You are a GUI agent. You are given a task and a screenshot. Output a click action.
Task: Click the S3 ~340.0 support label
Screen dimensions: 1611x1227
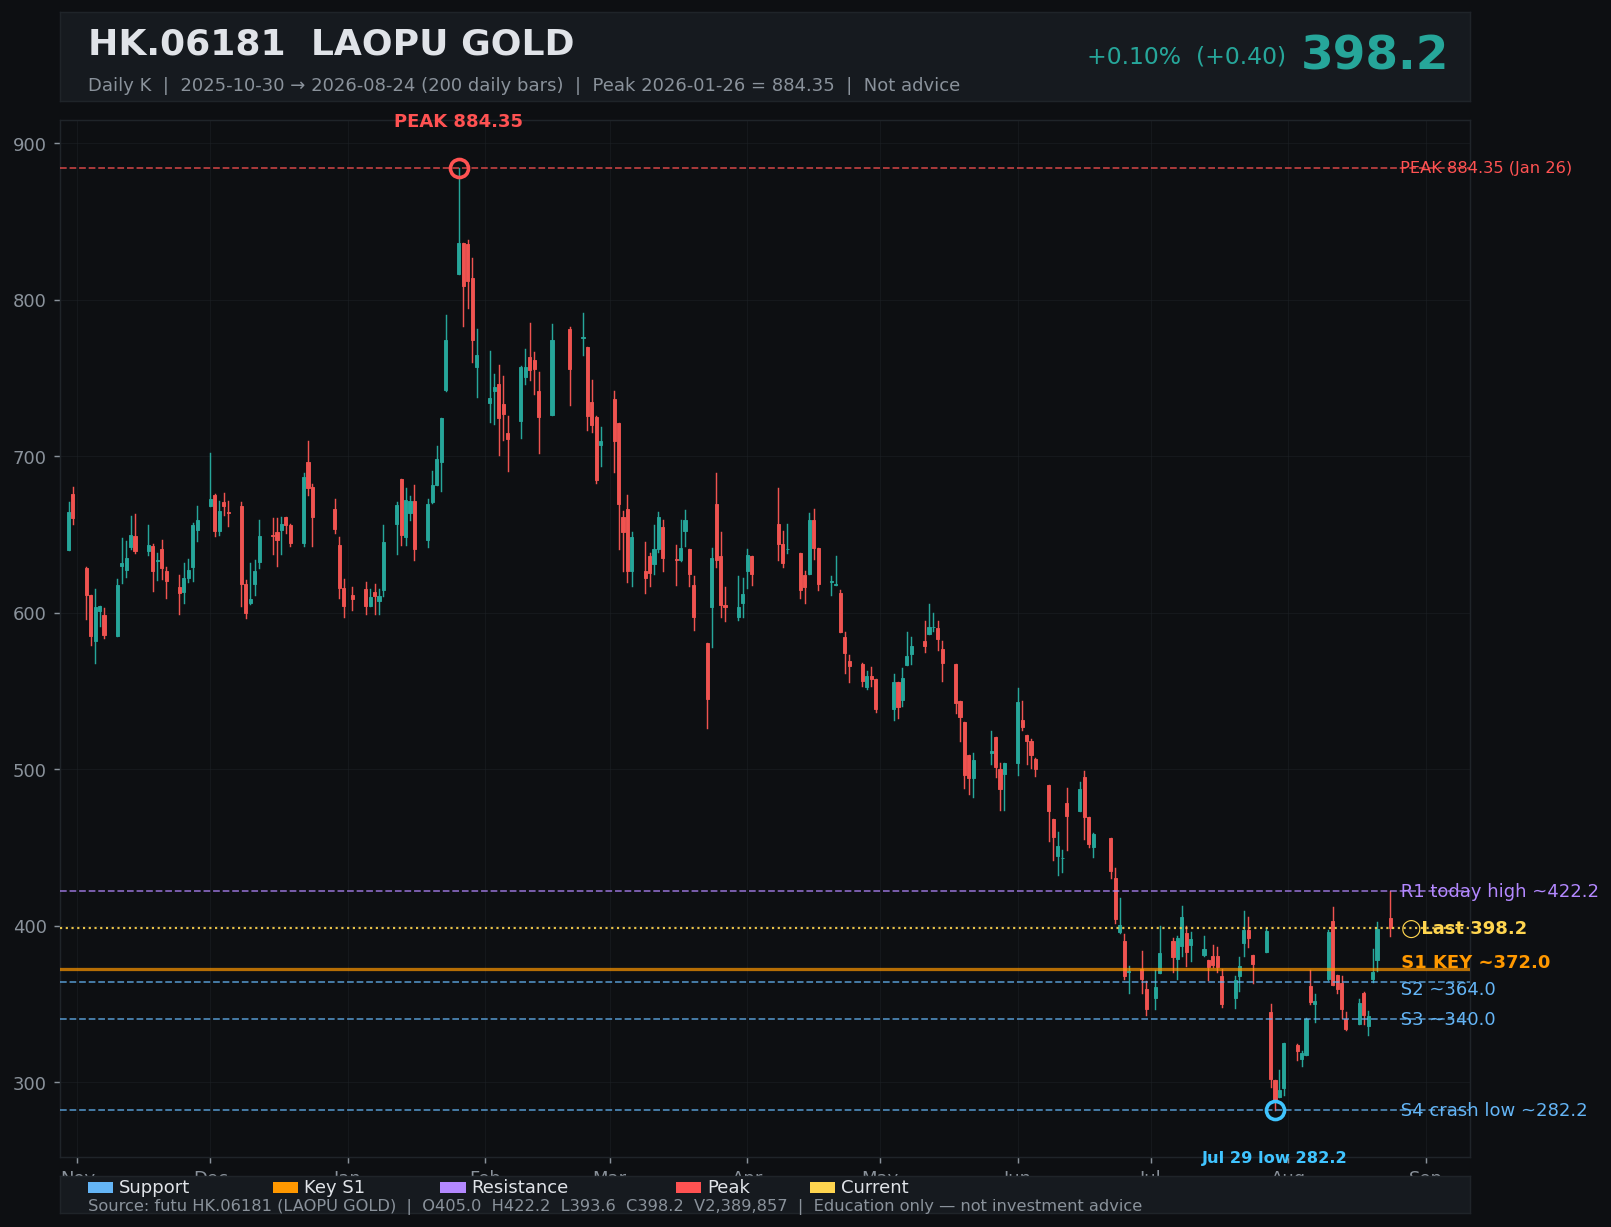click(x=1448, y=1019)
